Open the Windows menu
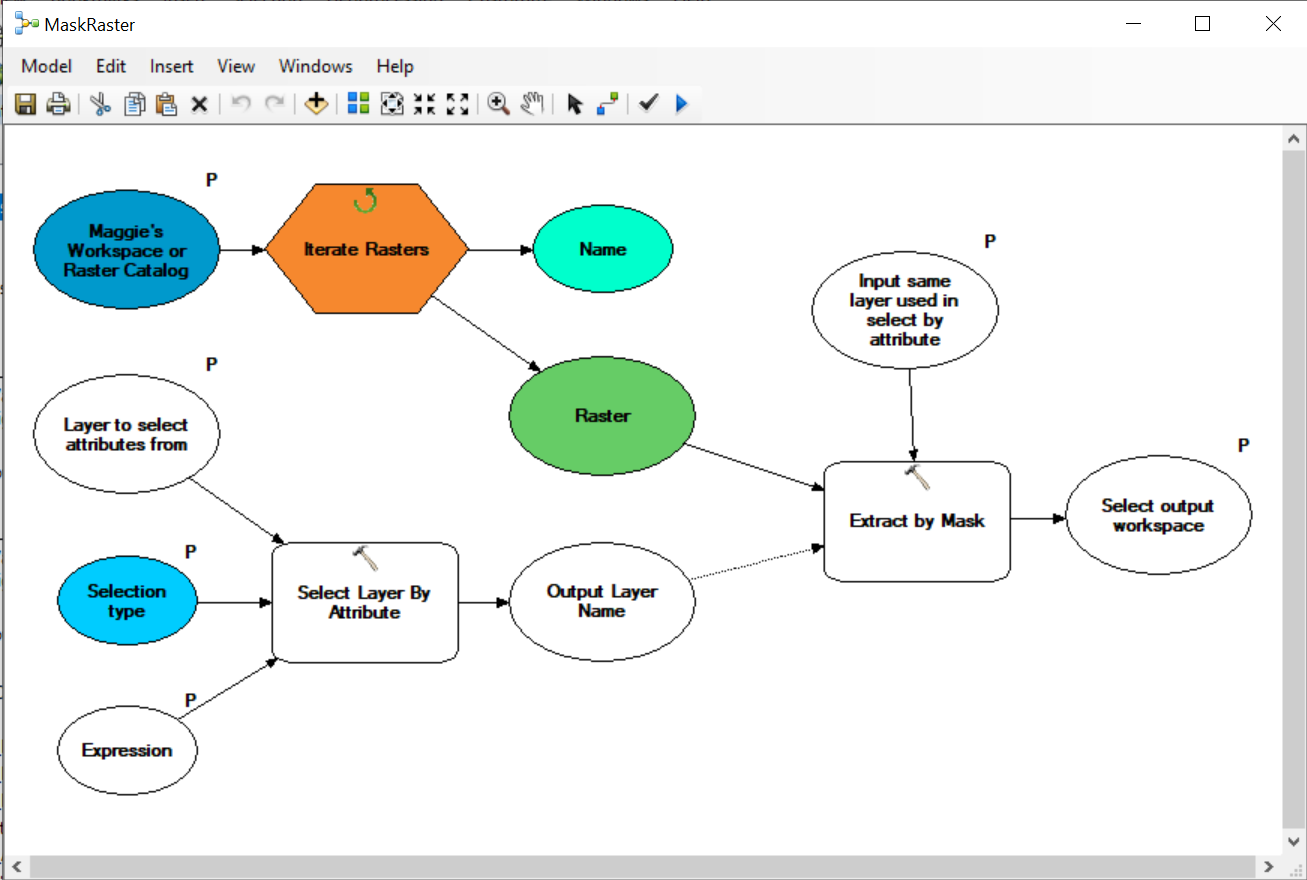 (x=315, y=66)
